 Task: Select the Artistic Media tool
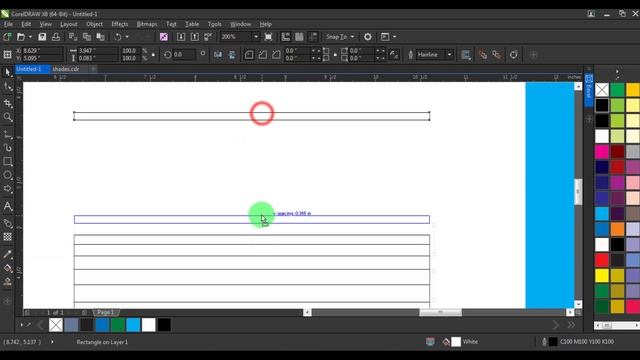point(7,148)
